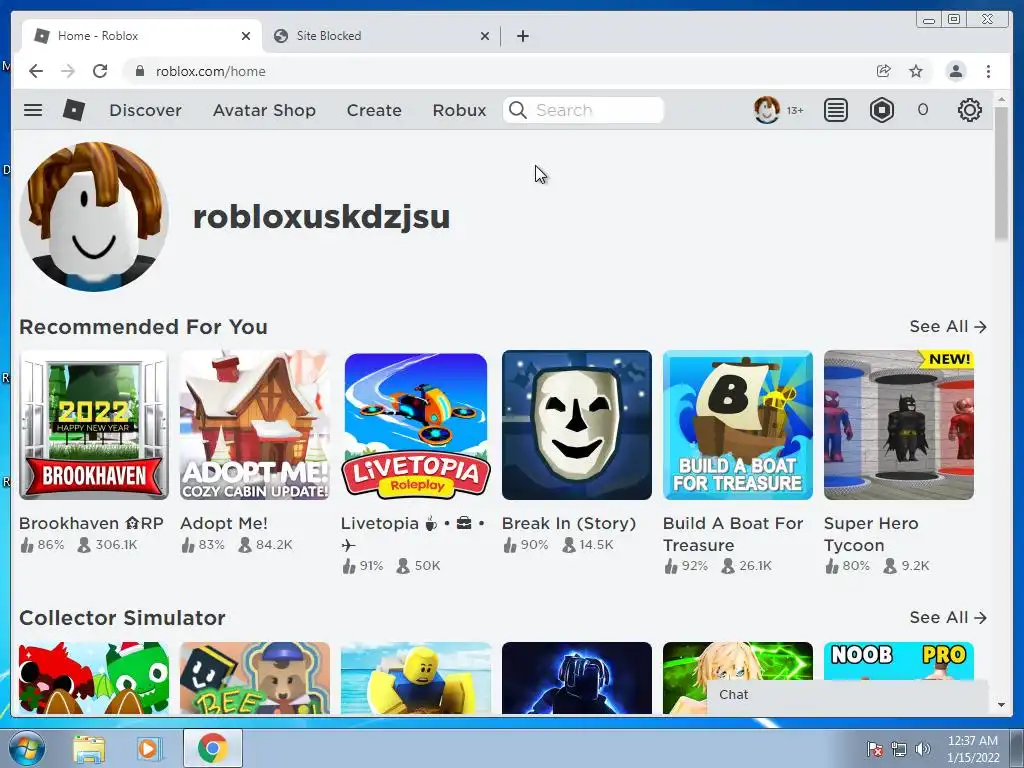Viewport: 1024px width, 768px height.
Task: Click the Break In (Story) title text
Action: click(569, 523)
